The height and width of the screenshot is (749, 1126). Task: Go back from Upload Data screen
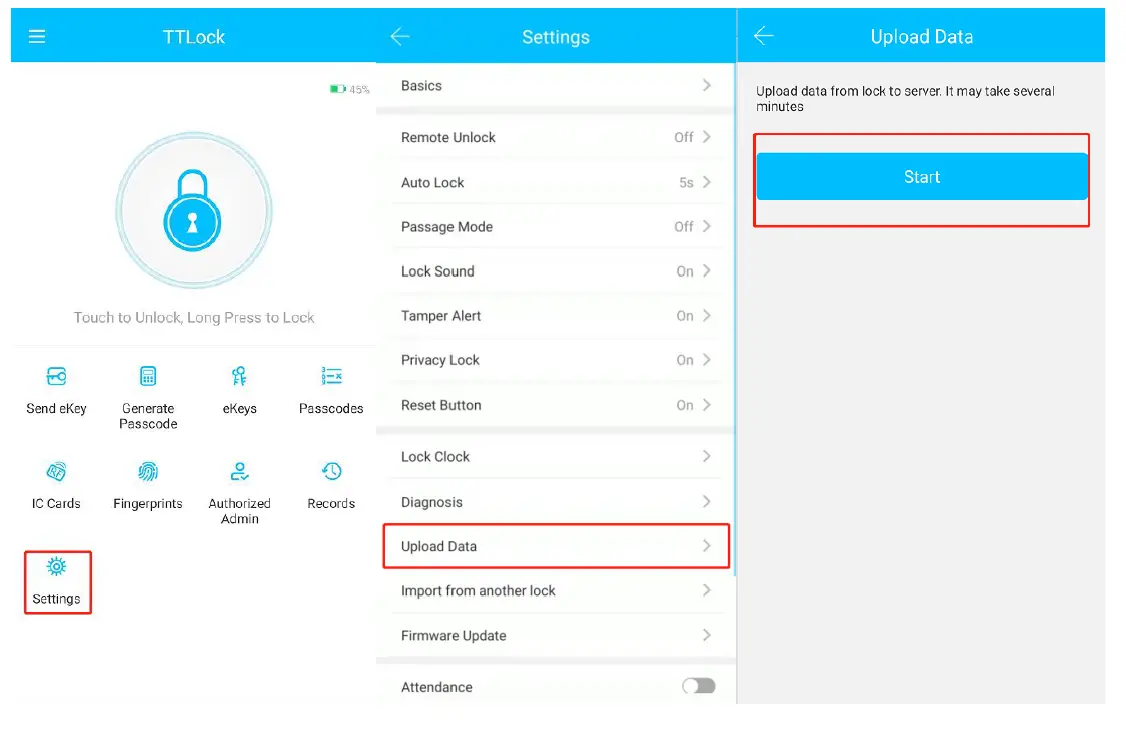point(764,37)
